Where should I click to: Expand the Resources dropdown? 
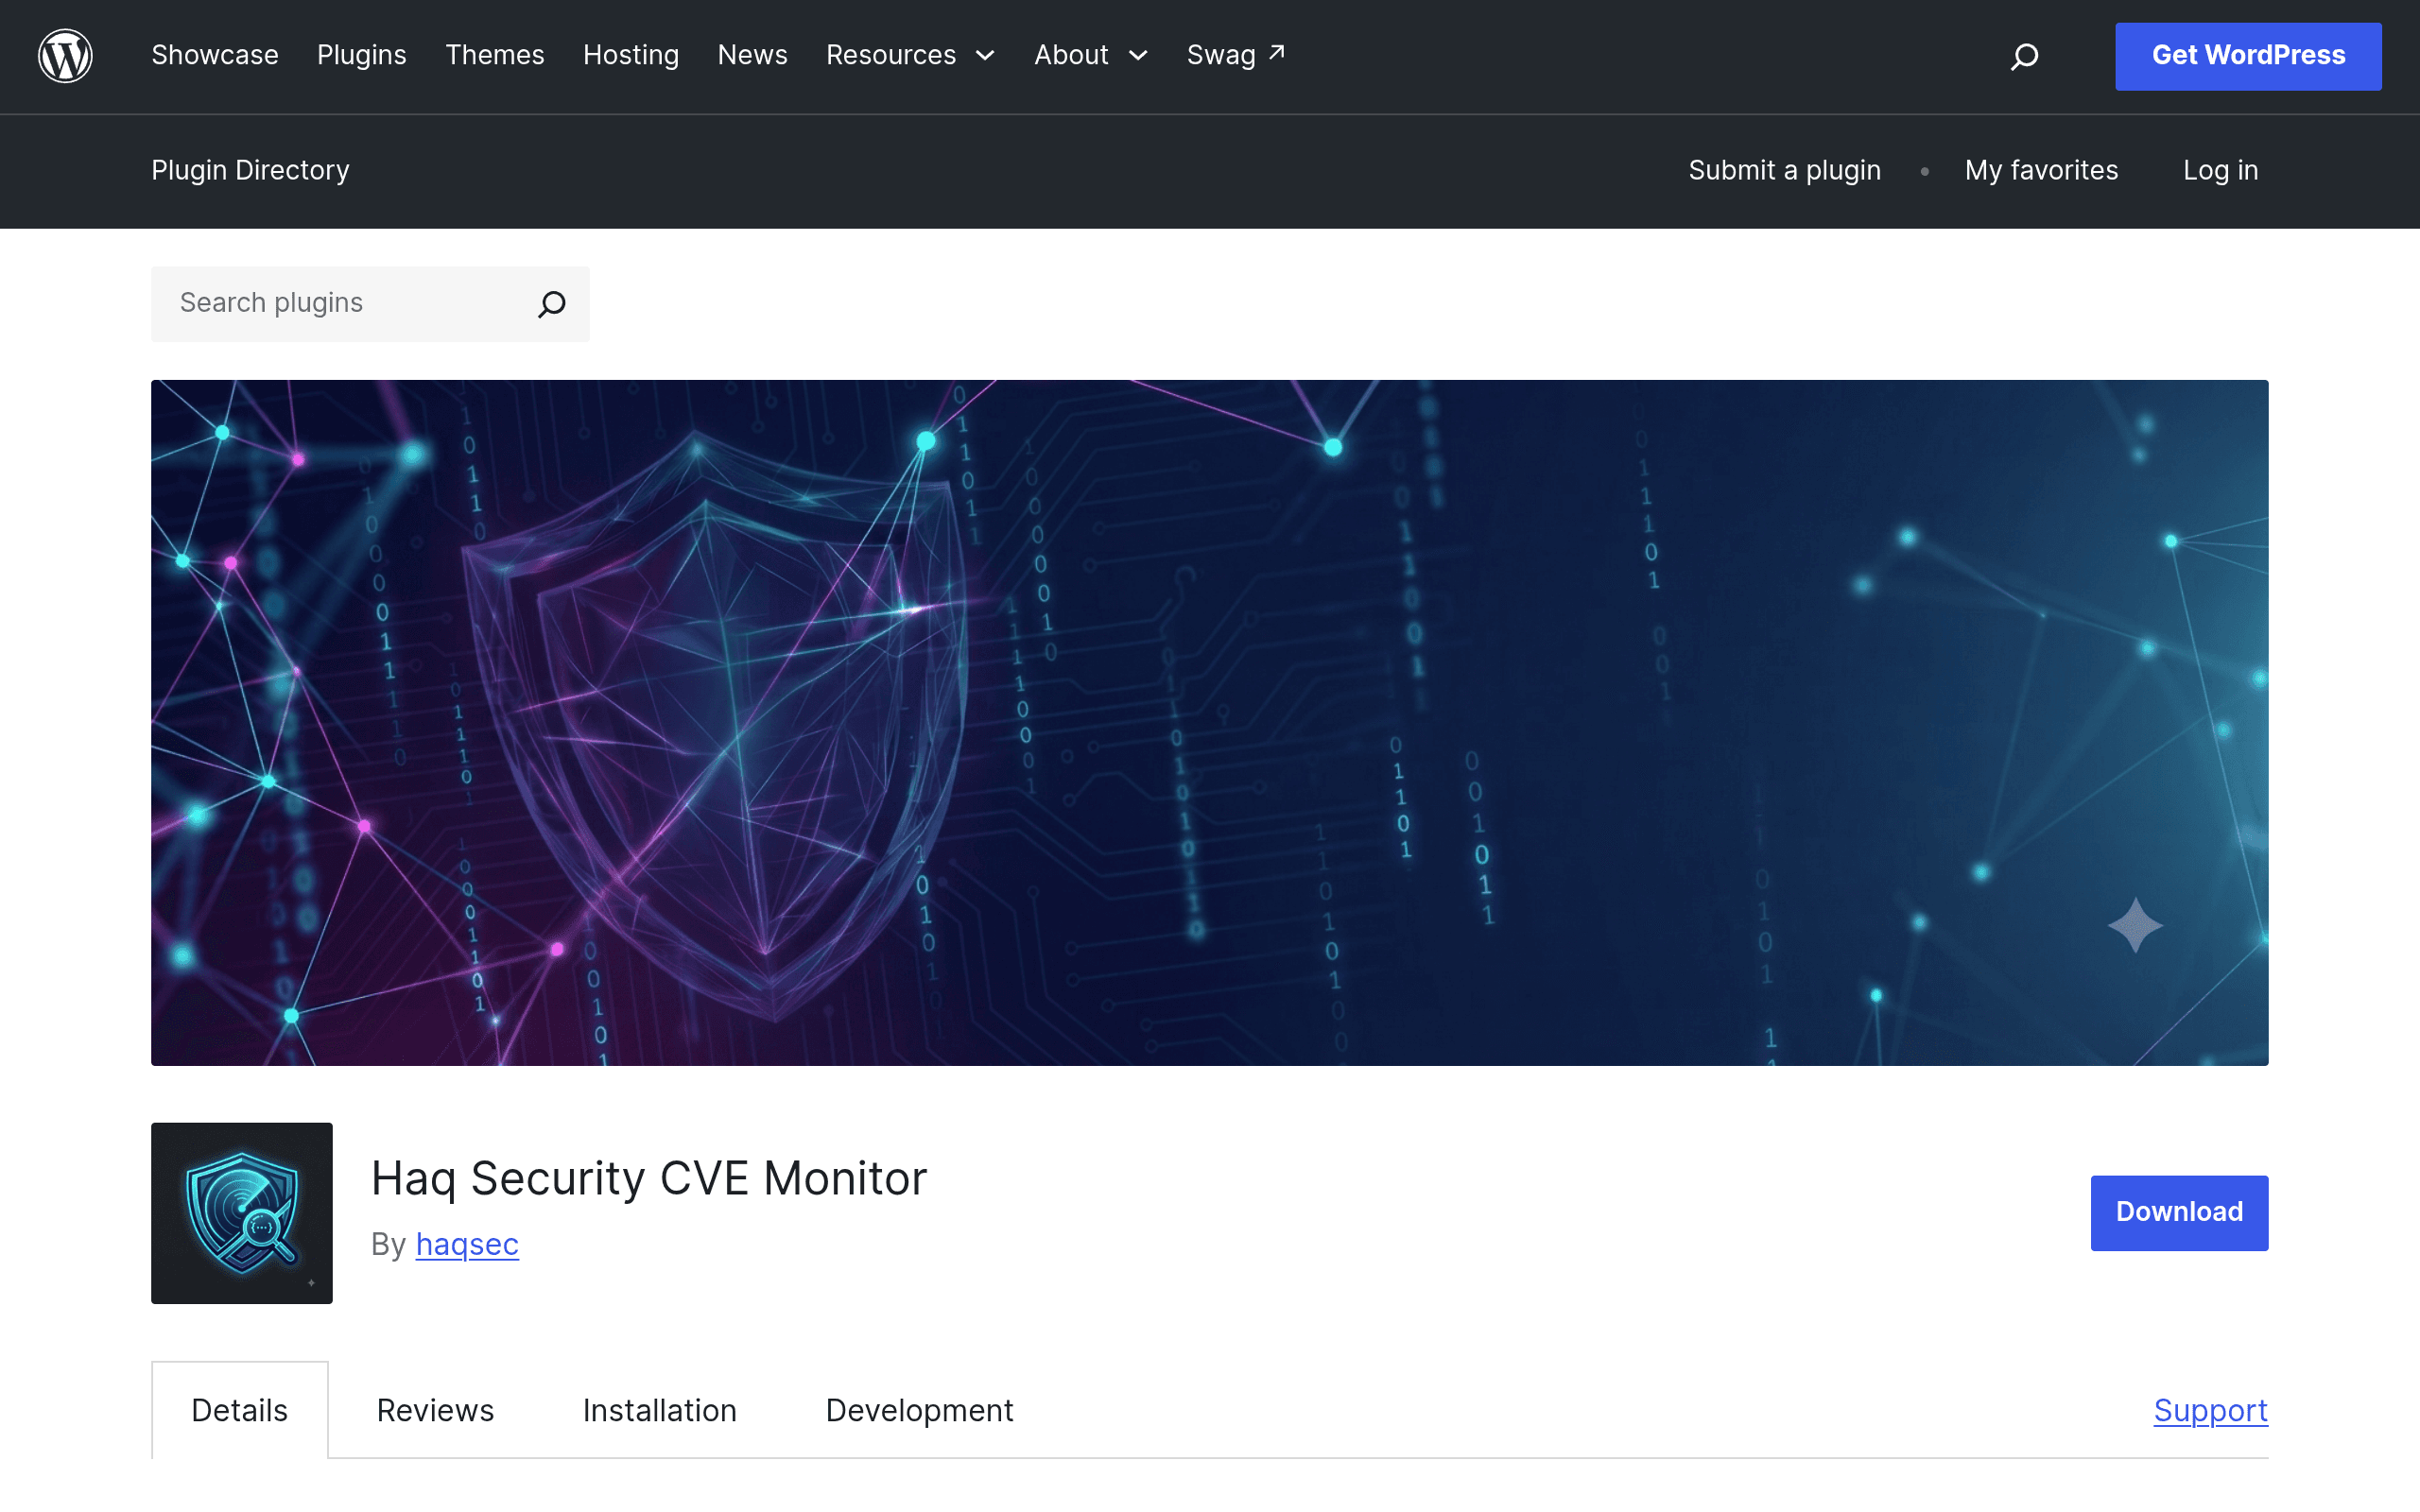click(911, 55)
